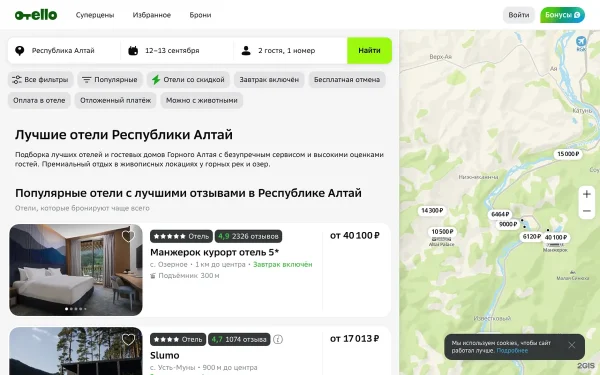This screenshot has width=600, height=375.
Task: Click the Войти login button
Action: pyautogui.click(x=518, y=15)
